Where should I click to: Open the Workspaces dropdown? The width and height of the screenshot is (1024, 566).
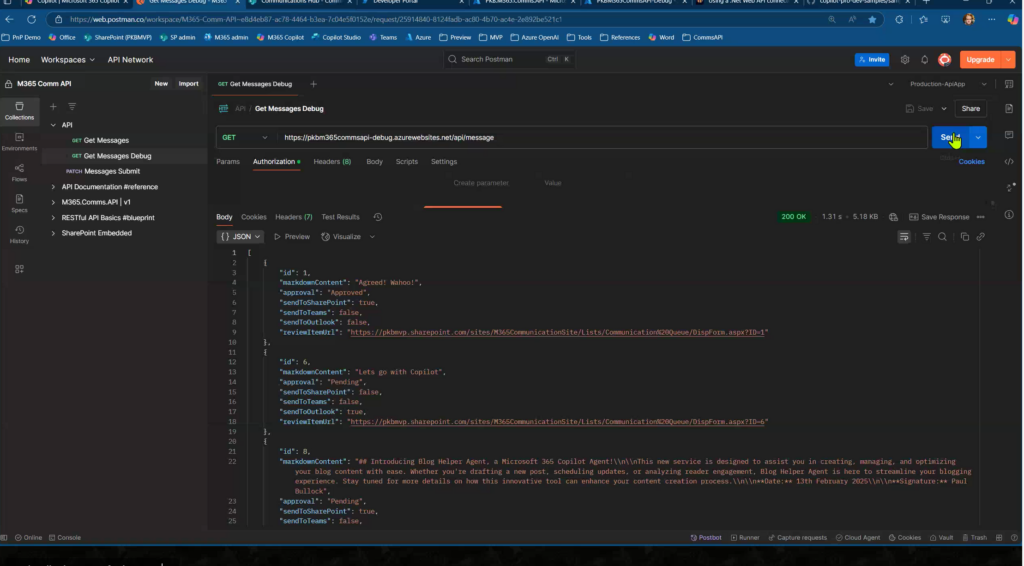click(x=68, y=59)
